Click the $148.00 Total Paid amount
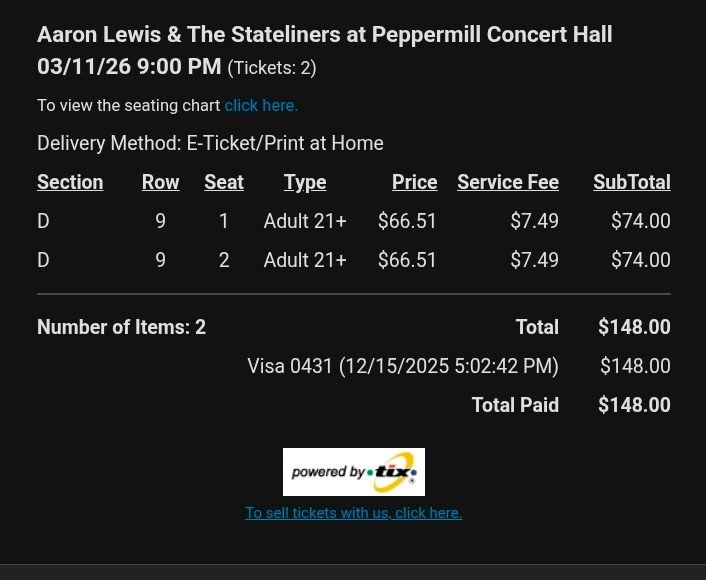The height and width of the screenshot is (580, 706). coord(634,405)
